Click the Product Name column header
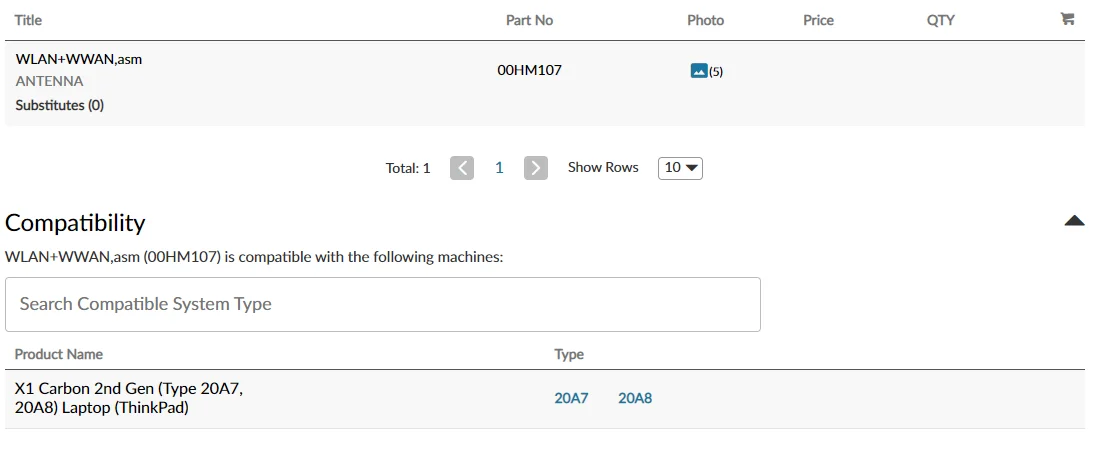Viewport: 1103px width, 451px height. (59, 354)
